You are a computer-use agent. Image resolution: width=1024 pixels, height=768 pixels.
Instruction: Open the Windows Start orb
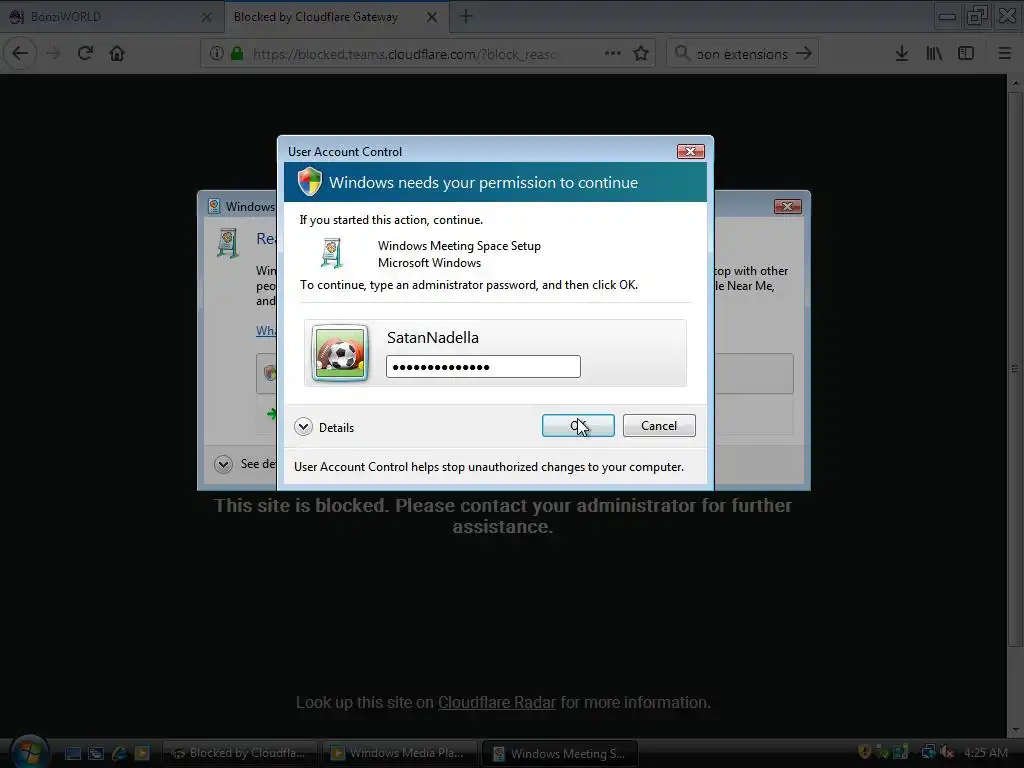(x=29, y=752)
